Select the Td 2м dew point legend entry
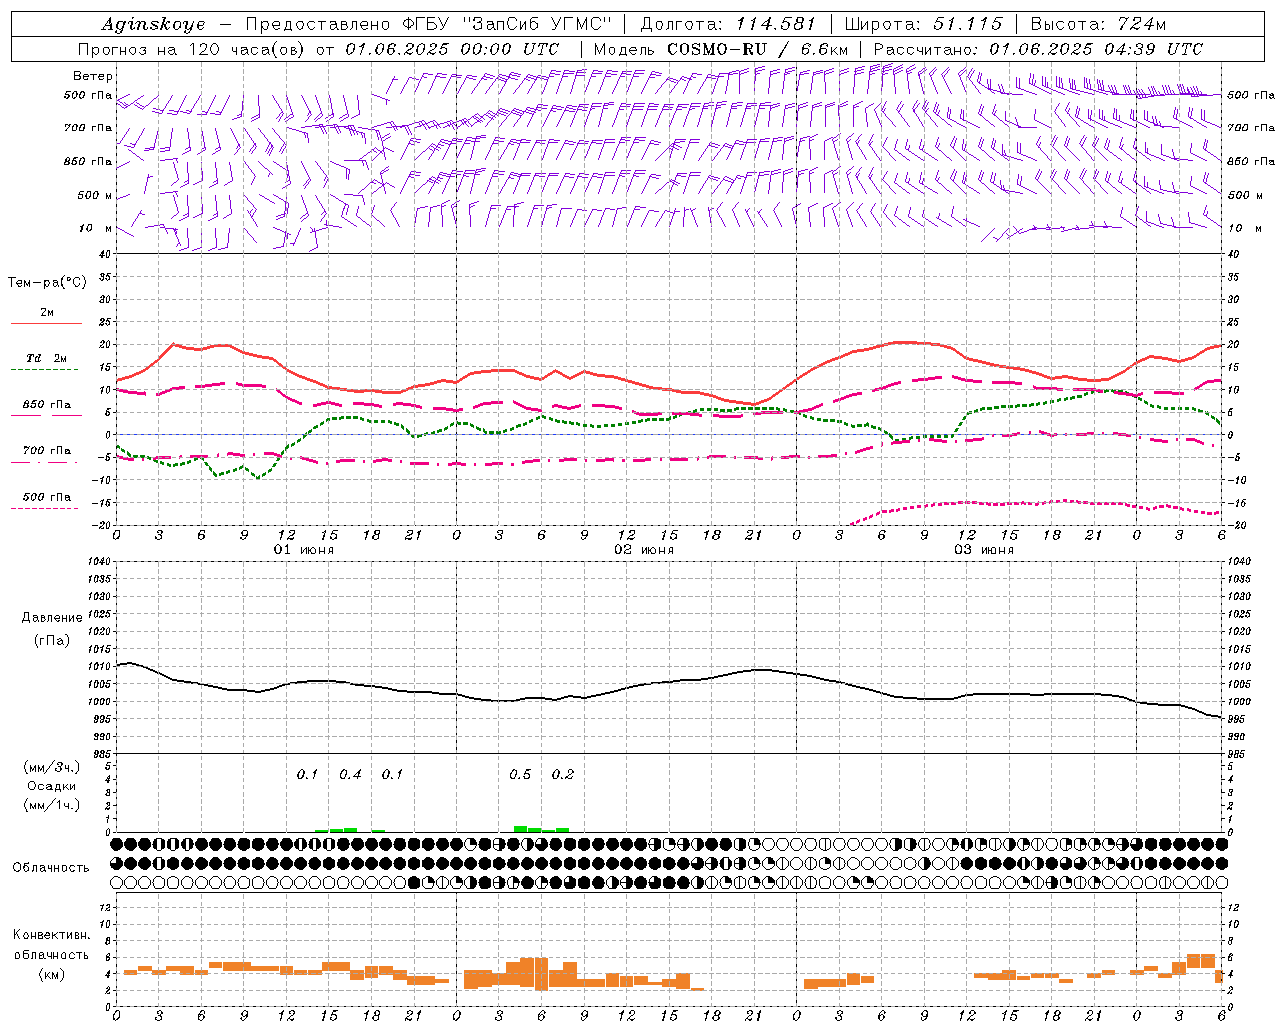 (x=47, y=358)
